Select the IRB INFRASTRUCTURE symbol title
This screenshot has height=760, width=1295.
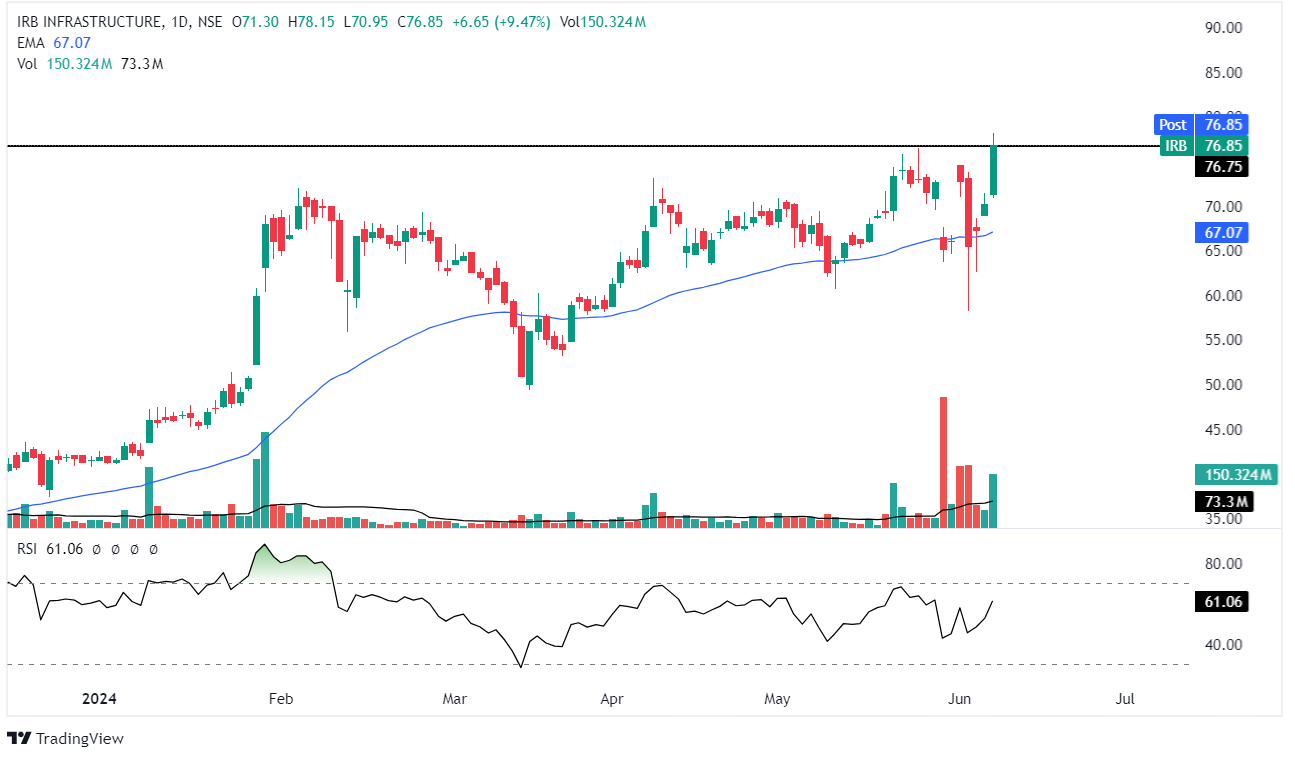87,22
